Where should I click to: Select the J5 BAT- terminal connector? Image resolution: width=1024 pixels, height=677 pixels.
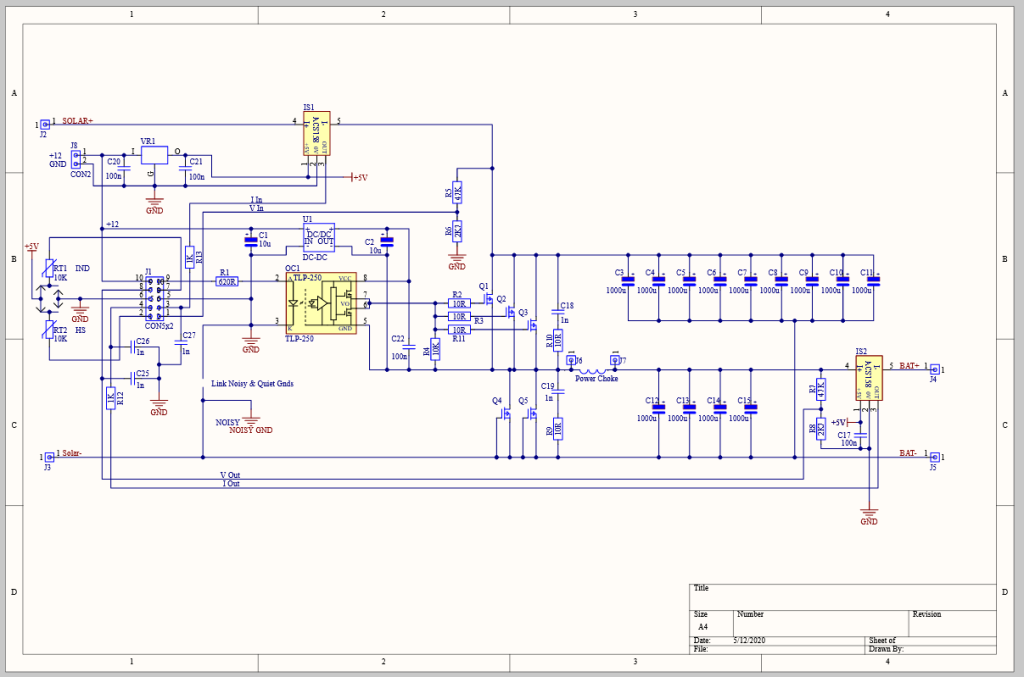point(933,456)
